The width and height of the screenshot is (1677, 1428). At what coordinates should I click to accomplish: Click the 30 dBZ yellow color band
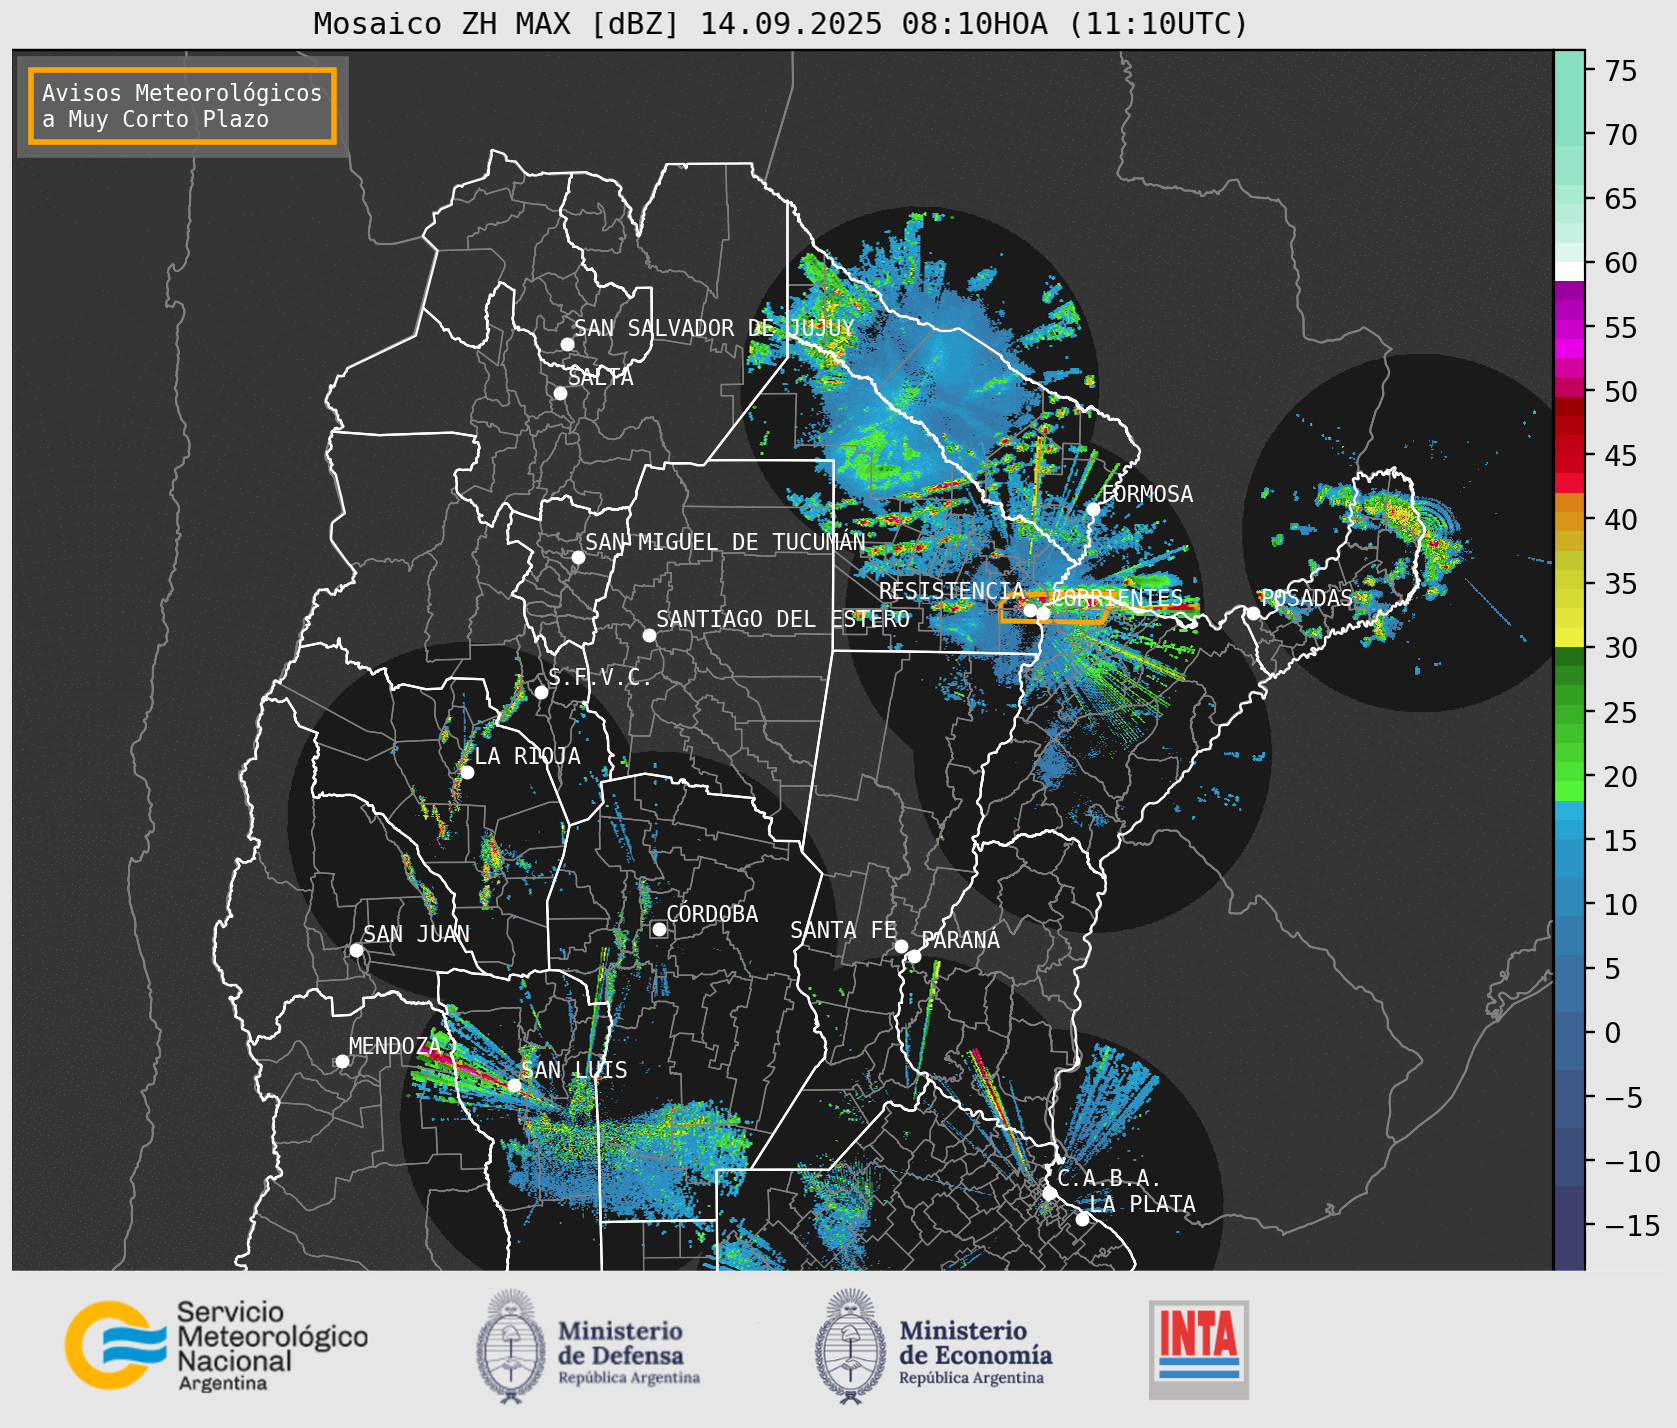[x=1569, y=637]
